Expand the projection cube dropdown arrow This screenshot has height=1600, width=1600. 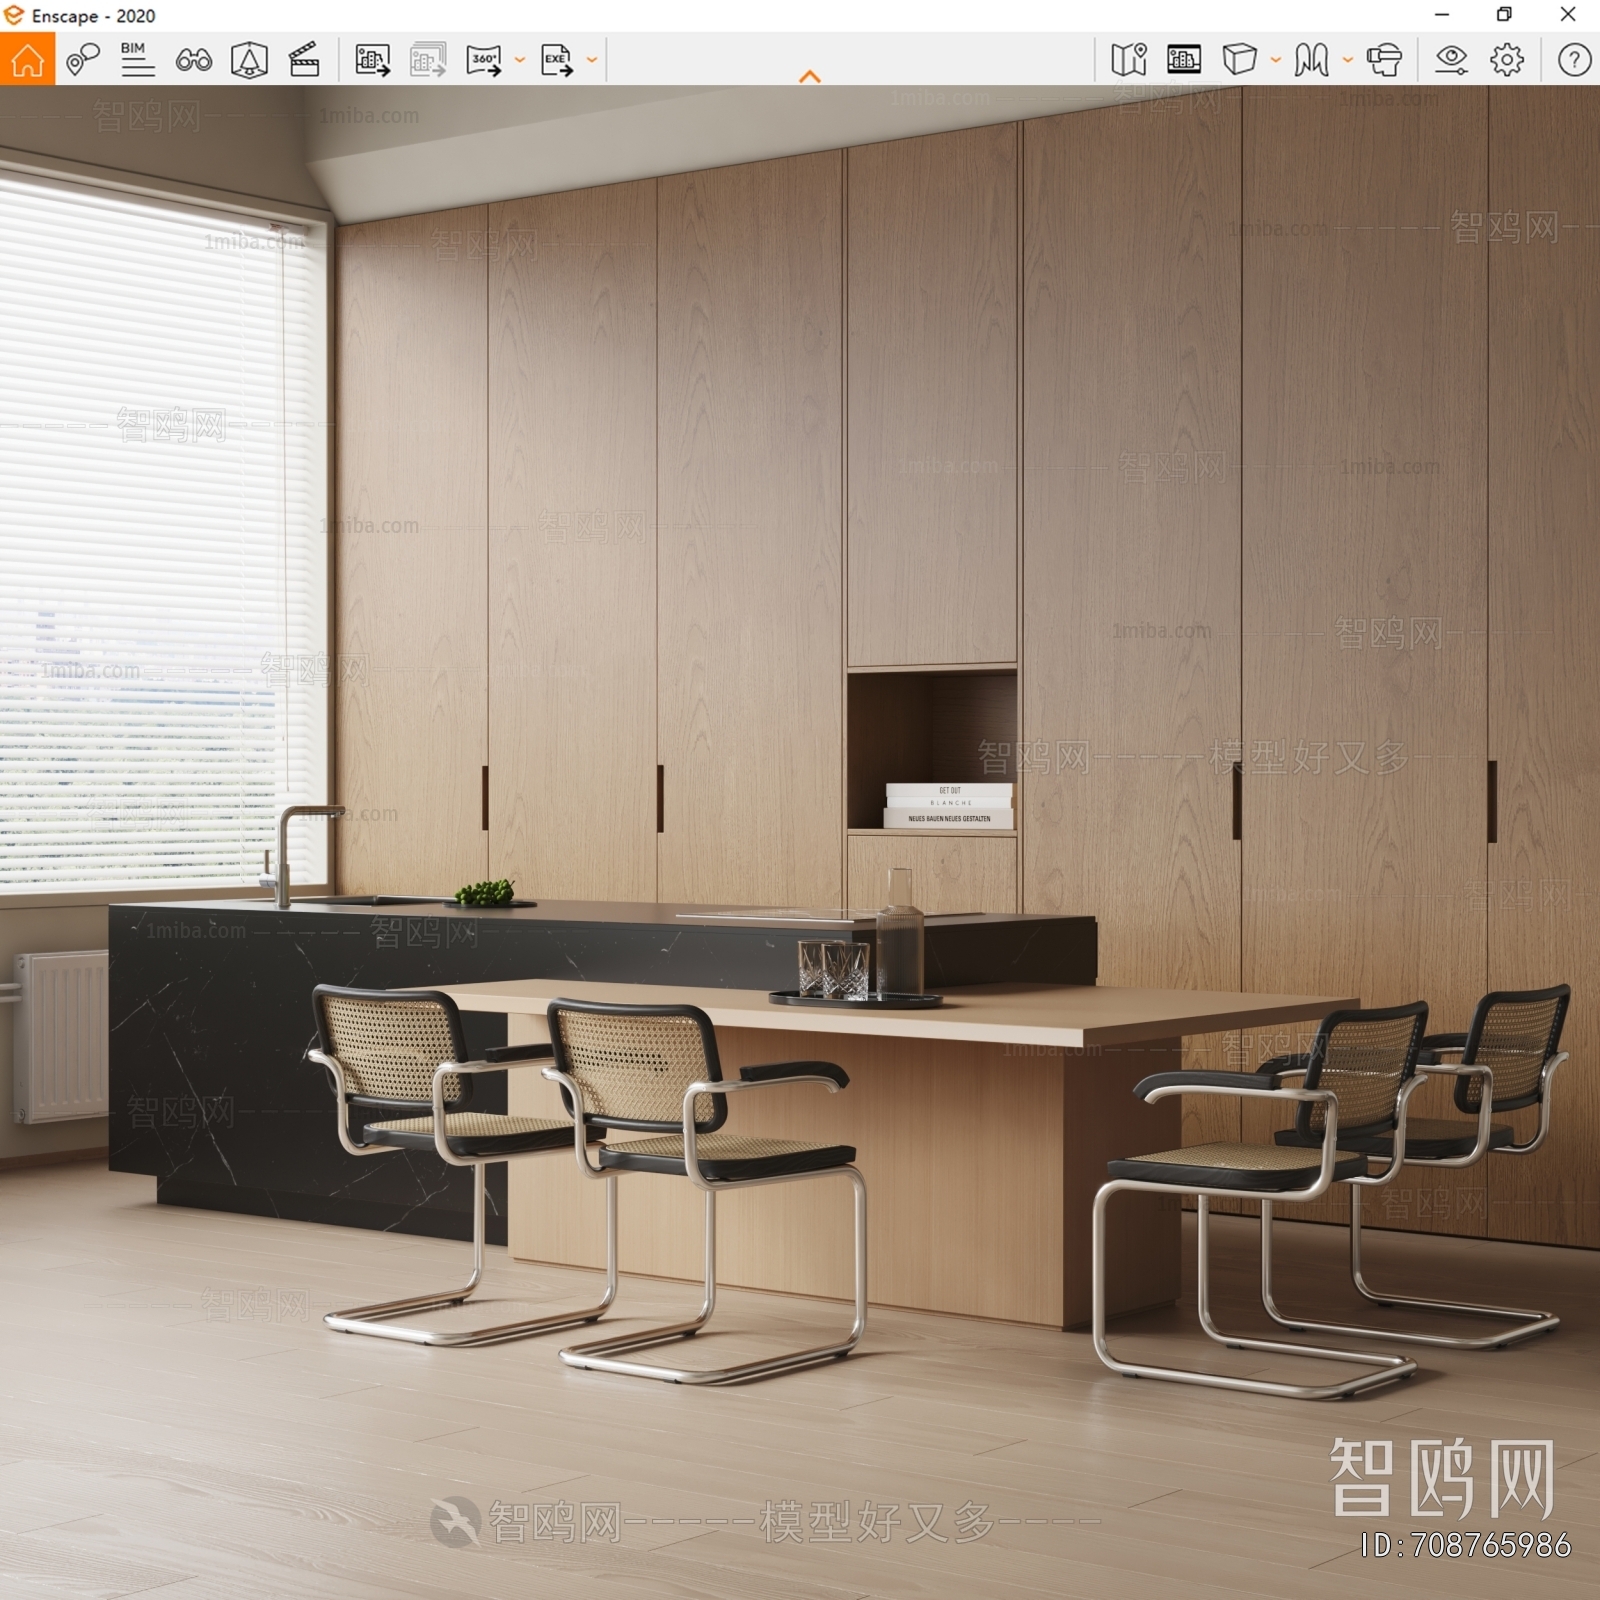[1276, 60]
